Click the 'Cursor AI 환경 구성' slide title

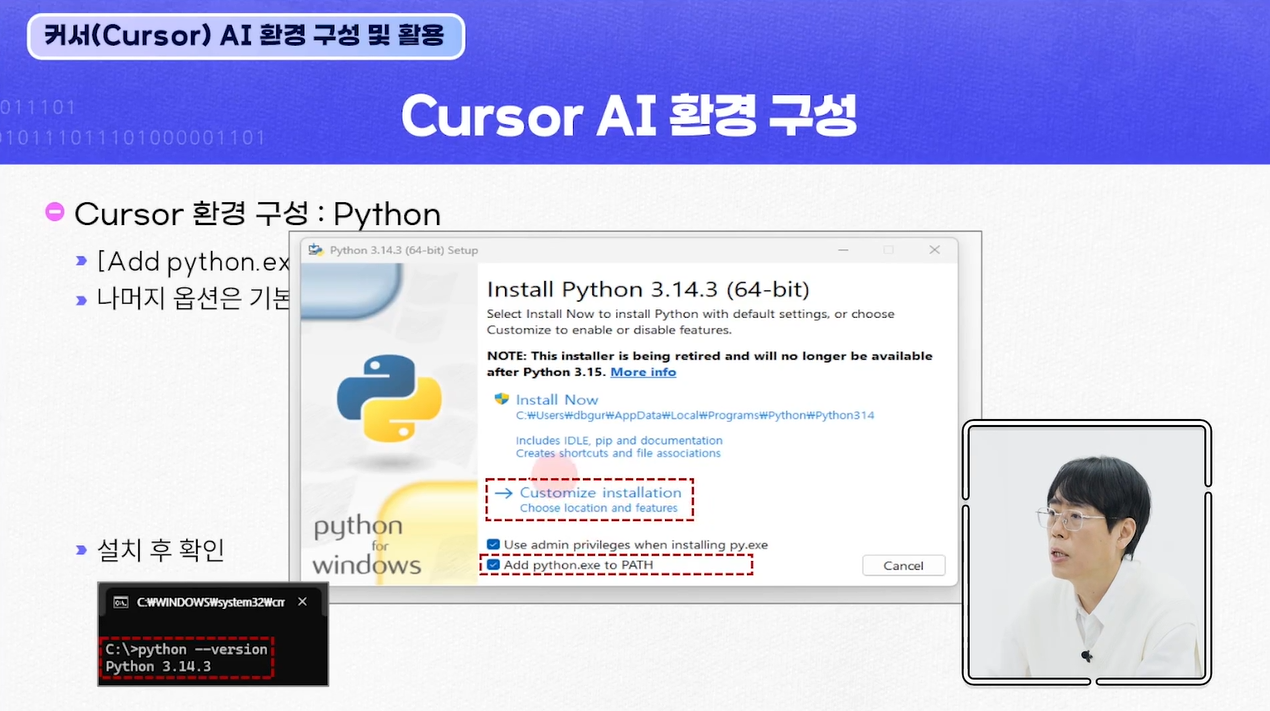[629, 117]
